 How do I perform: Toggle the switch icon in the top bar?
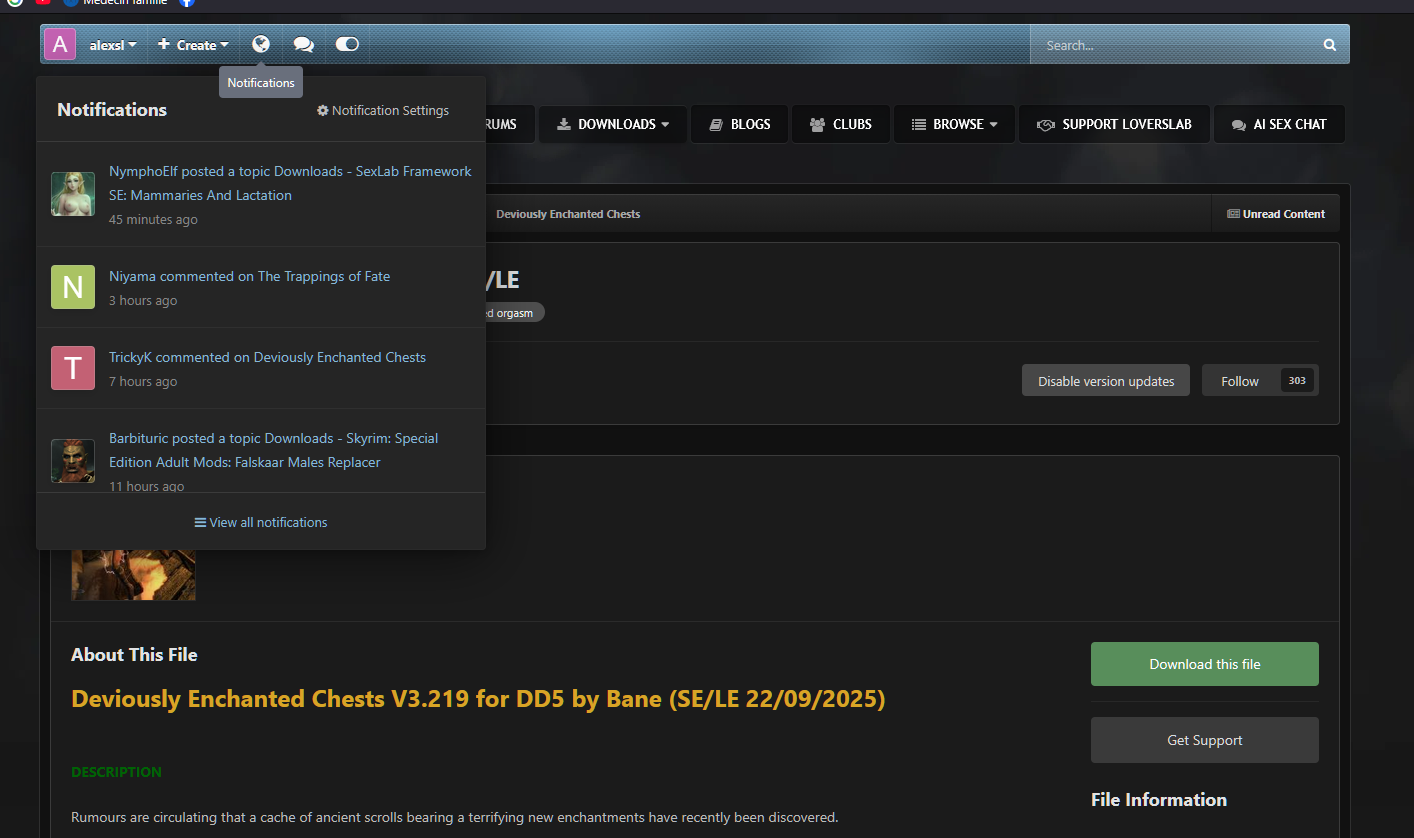[347, 45]
